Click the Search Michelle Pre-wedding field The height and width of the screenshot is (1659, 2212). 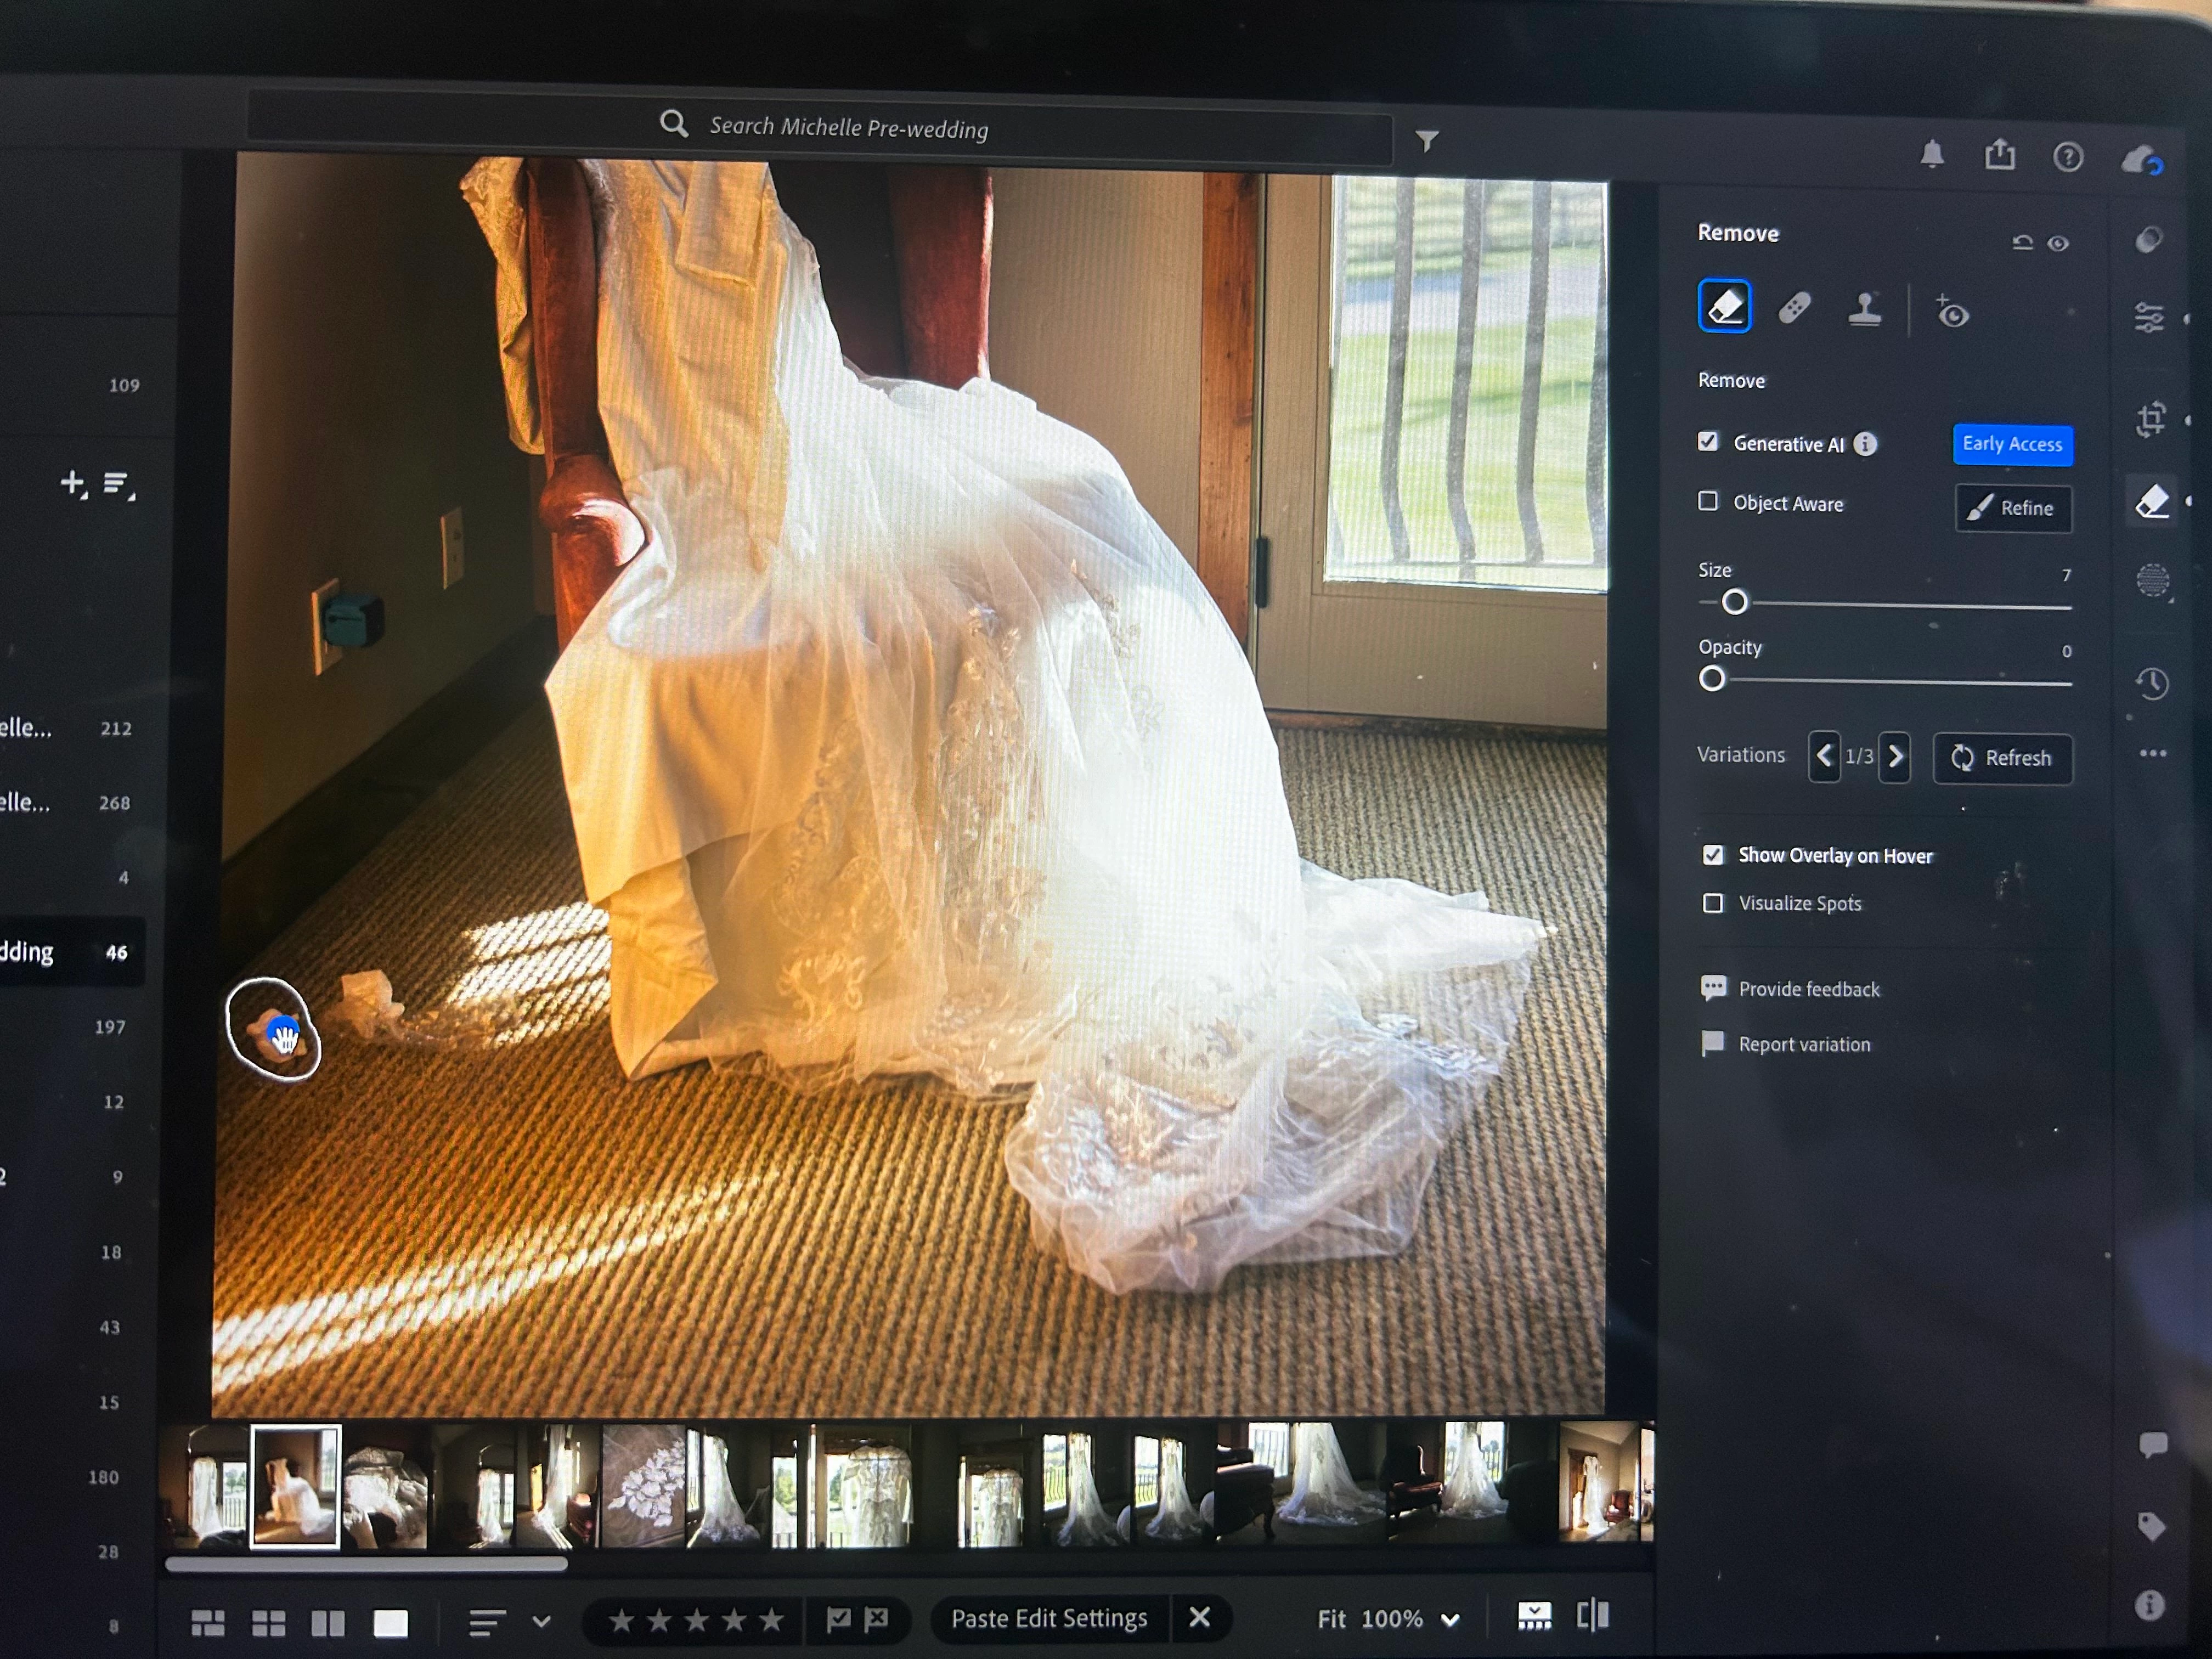pyautogui.click(x=848, y=128)
